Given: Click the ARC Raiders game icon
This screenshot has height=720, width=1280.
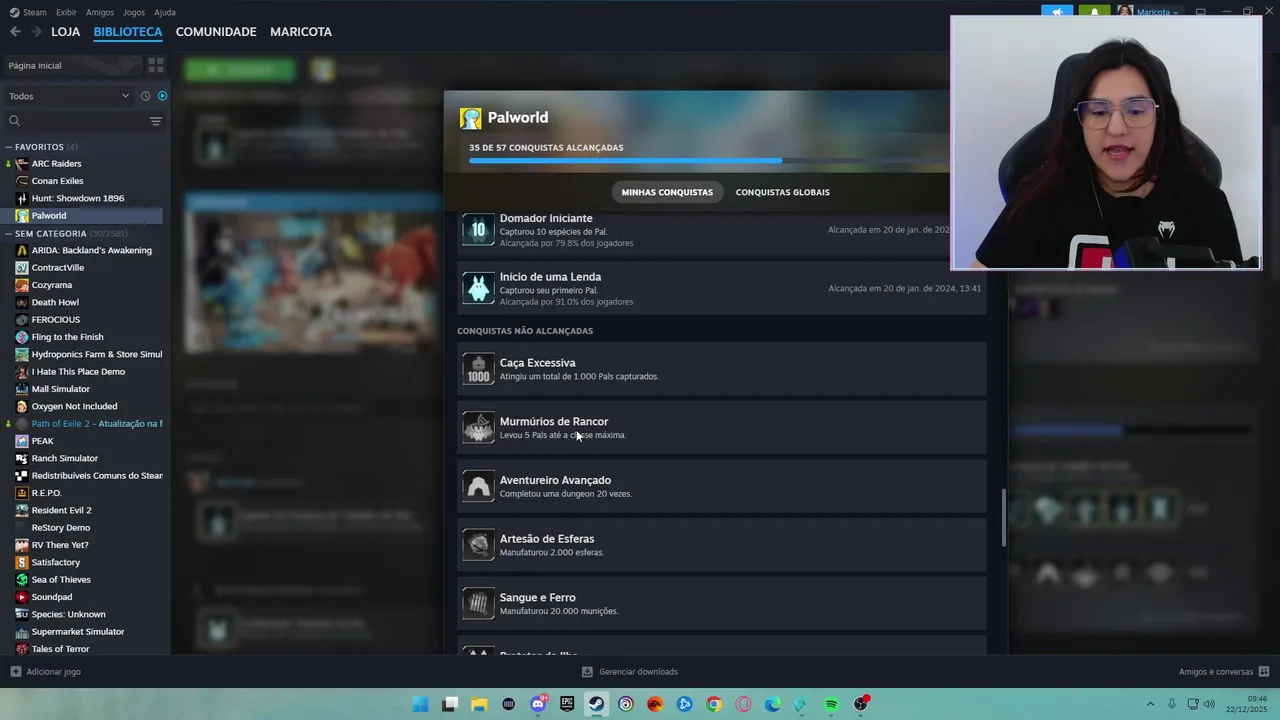Looking at the screenshot, I should tap(22, 164).
